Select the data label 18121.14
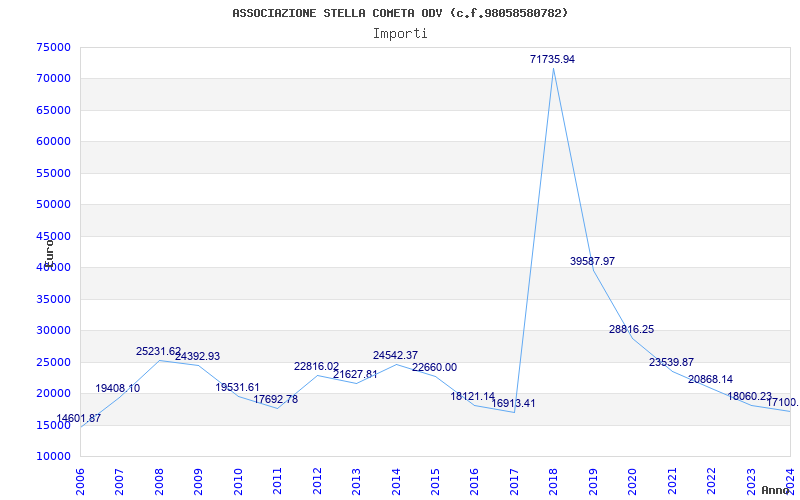Viewport: 800px width, 500px height. (472, 396)
